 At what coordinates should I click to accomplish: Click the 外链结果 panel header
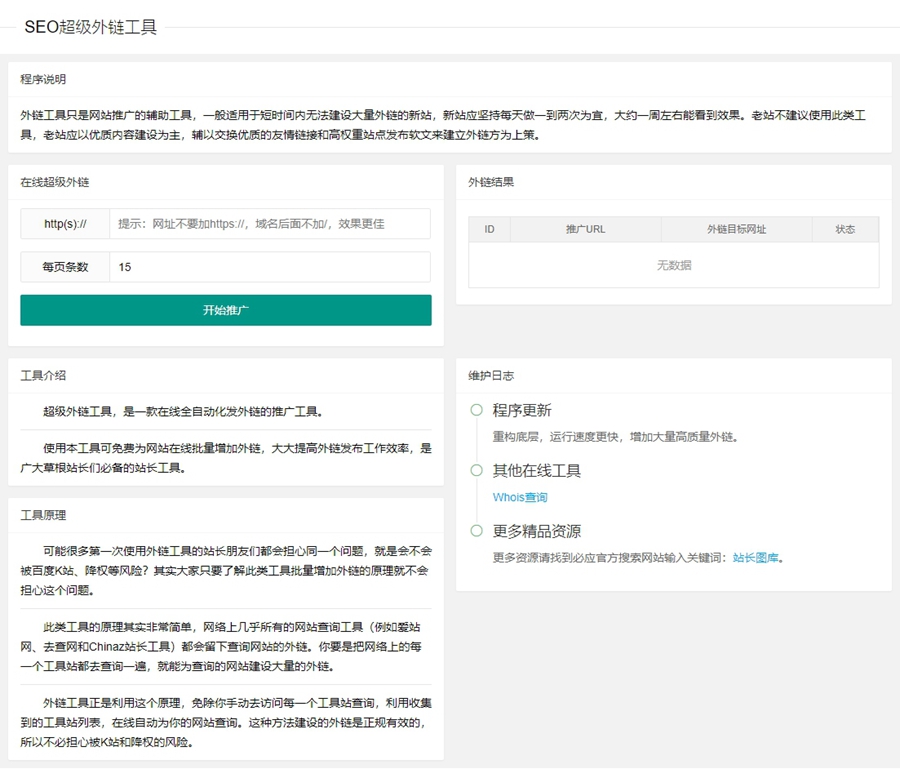coord(491,182)
